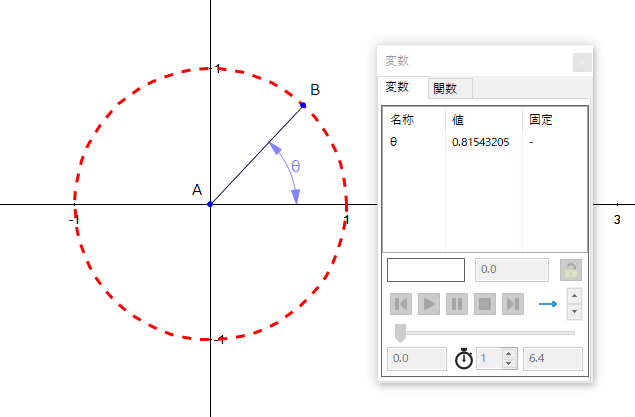635x417 pixels.
Task: Click the 値 column header
Action: click(459, 120)
